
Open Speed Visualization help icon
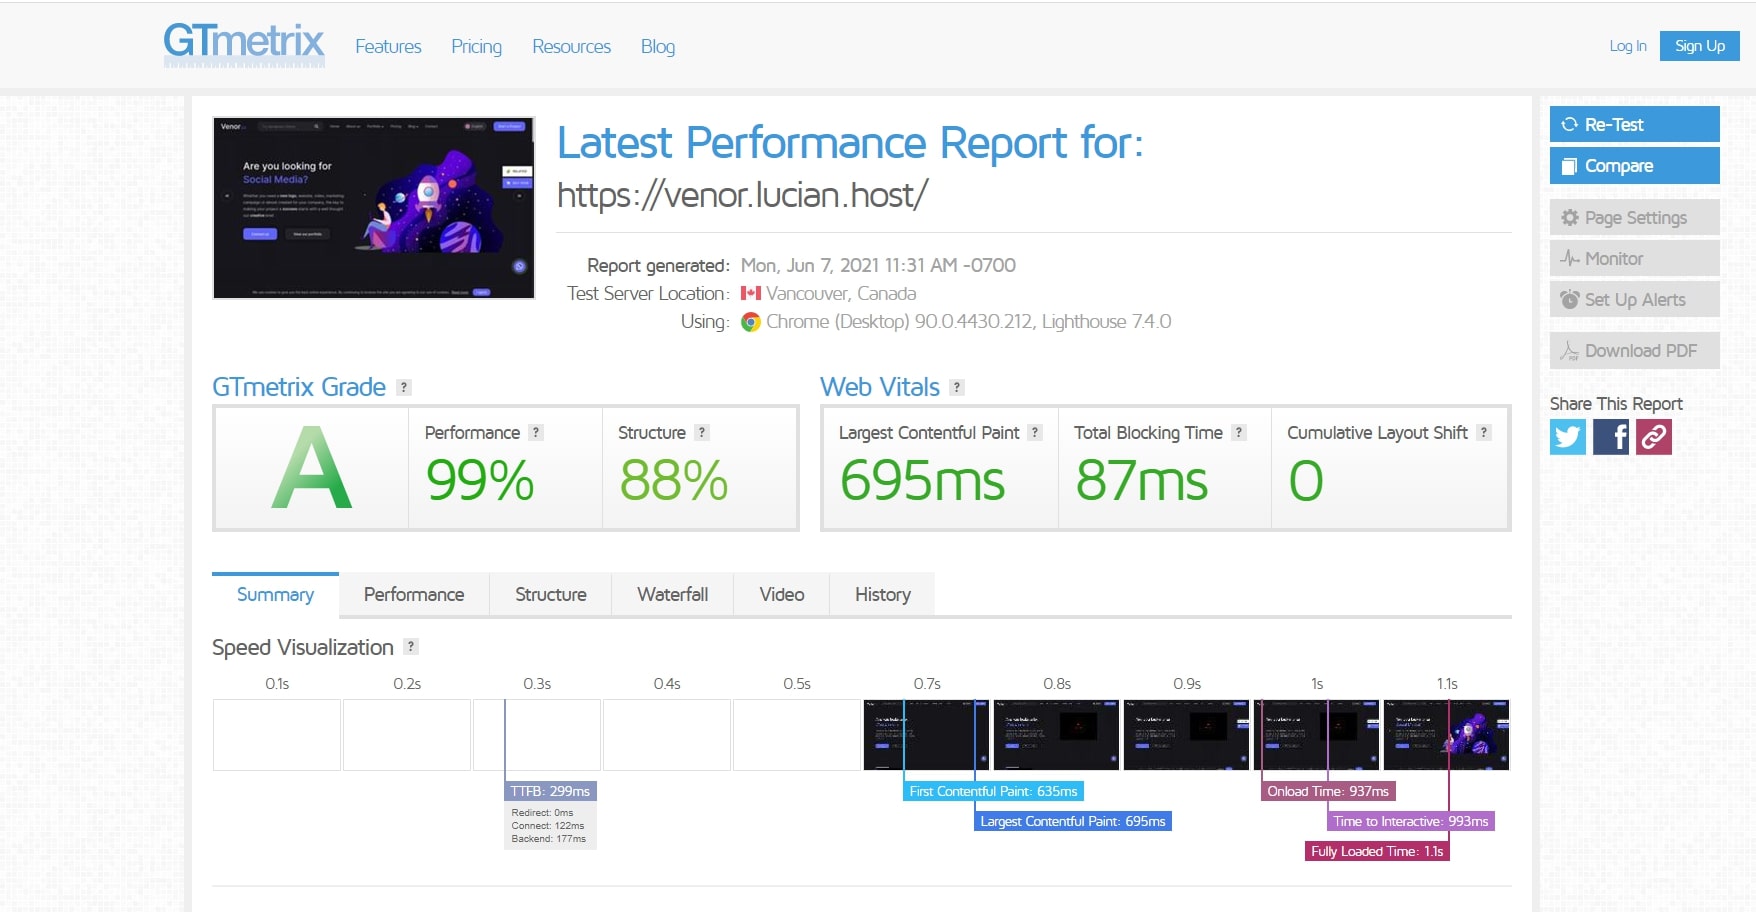click(x=410, y=647)
